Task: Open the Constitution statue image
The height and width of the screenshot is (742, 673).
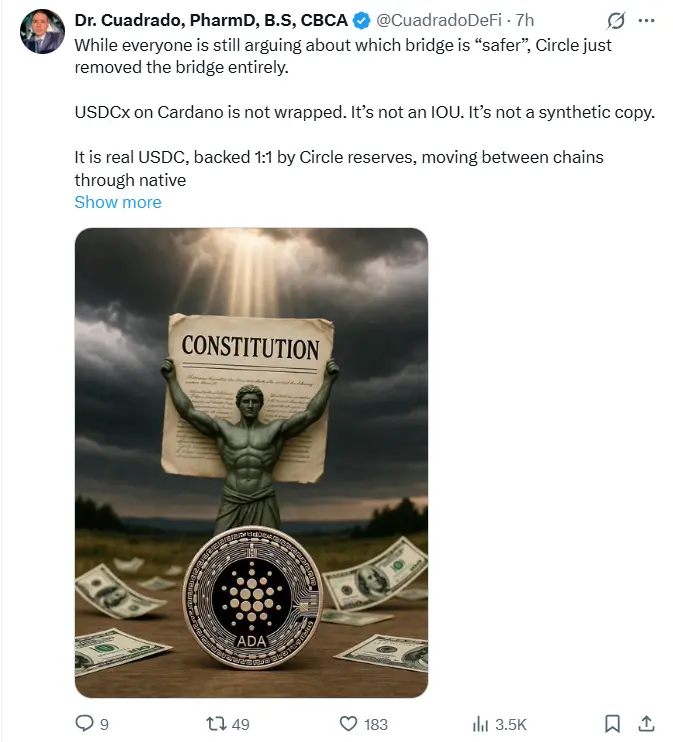Action: pos(251,463)
